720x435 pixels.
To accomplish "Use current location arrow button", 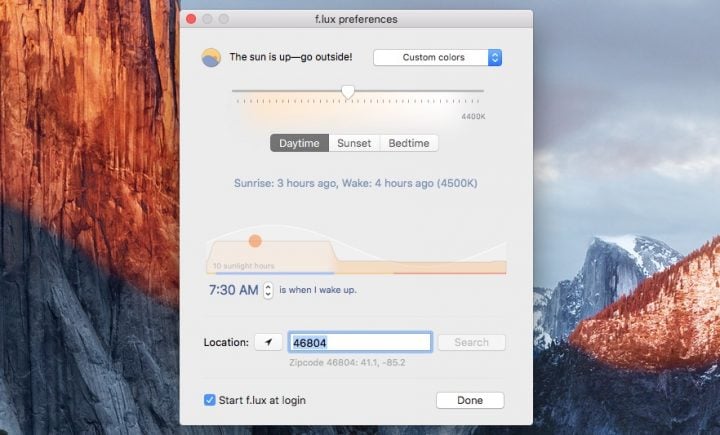I will 268,342.
